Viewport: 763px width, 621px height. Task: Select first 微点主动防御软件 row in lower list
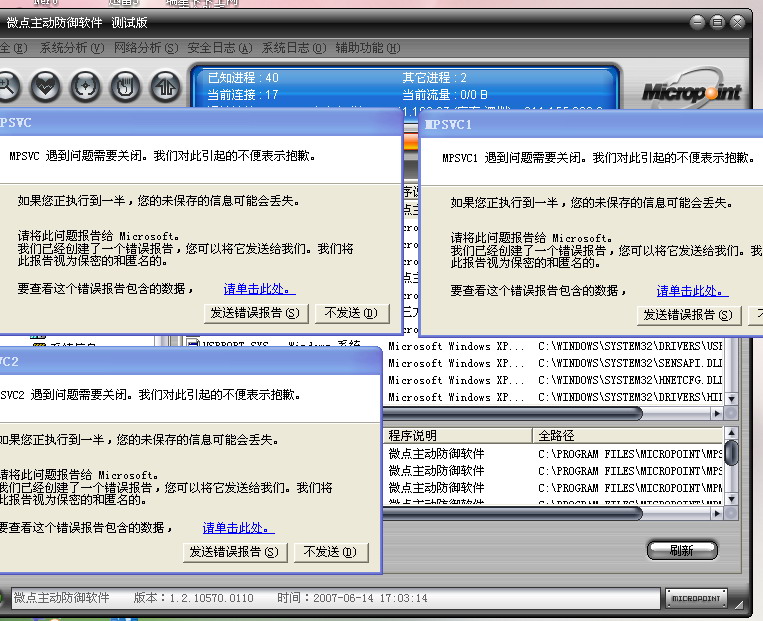554,454
